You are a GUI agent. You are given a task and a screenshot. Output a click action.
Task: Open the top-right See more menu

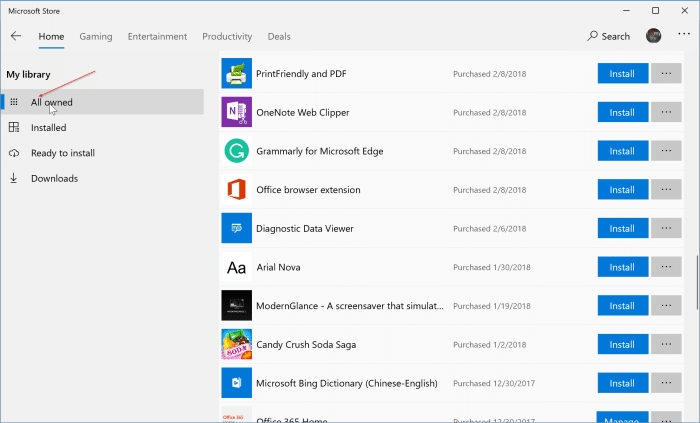[684, 34]
